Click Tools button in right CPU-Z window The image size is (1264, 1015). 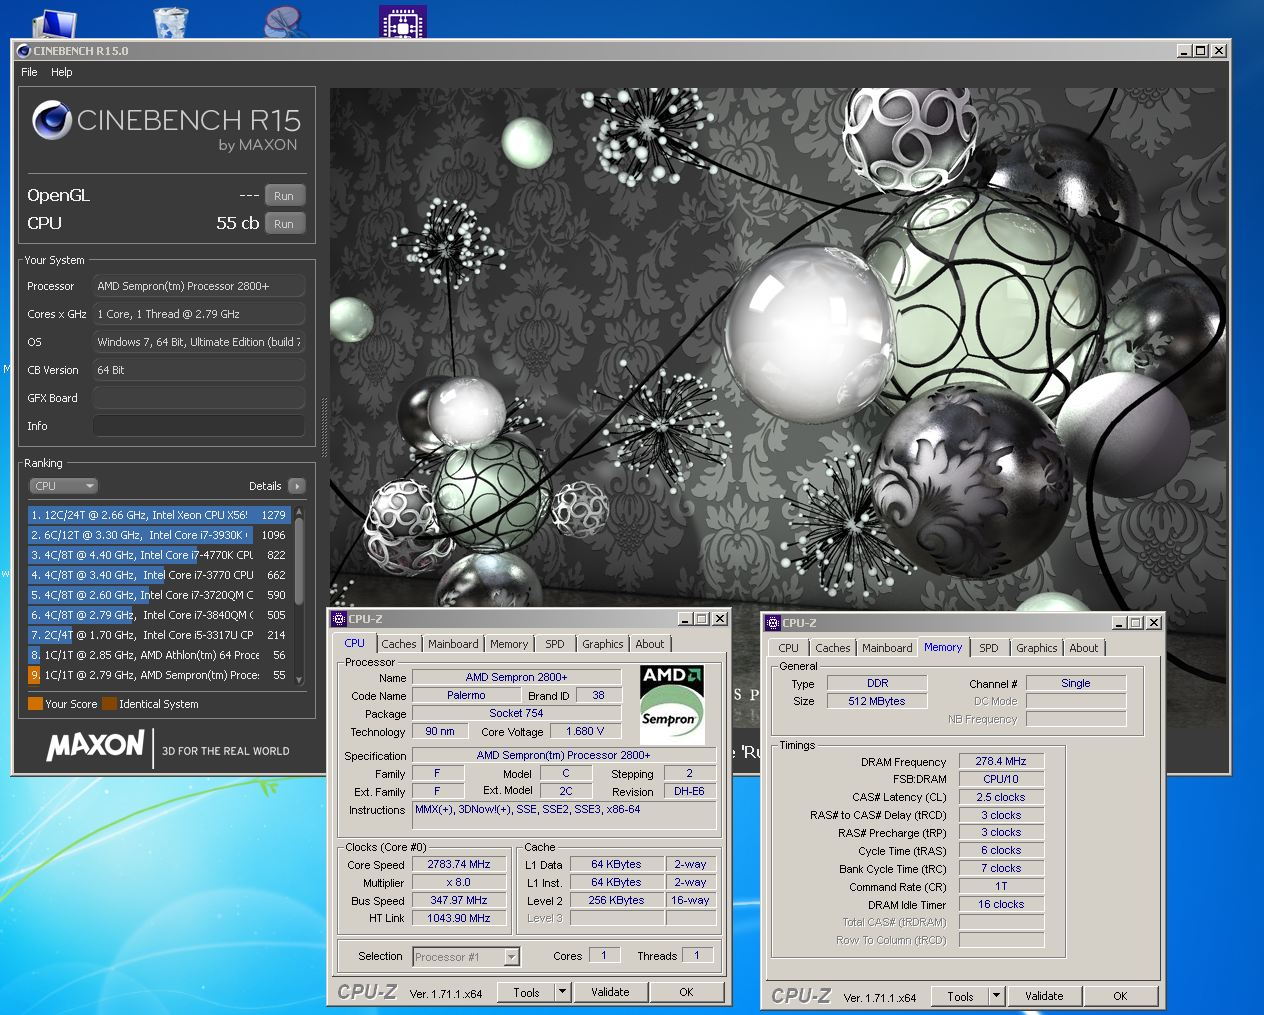pyautogui.click(x=960, y=997)
